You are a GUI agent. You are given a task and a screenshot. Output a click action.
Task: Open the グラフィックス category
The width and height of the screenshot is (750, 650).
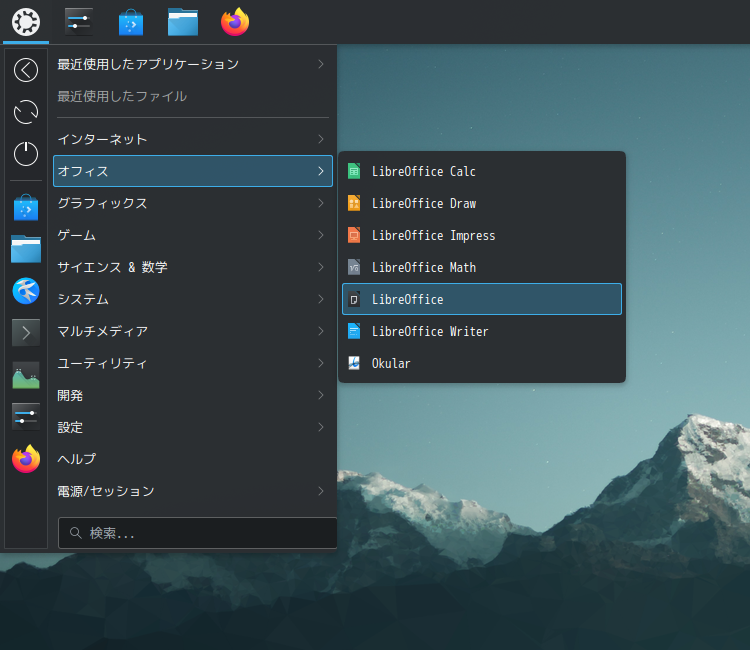coord(193,203)
